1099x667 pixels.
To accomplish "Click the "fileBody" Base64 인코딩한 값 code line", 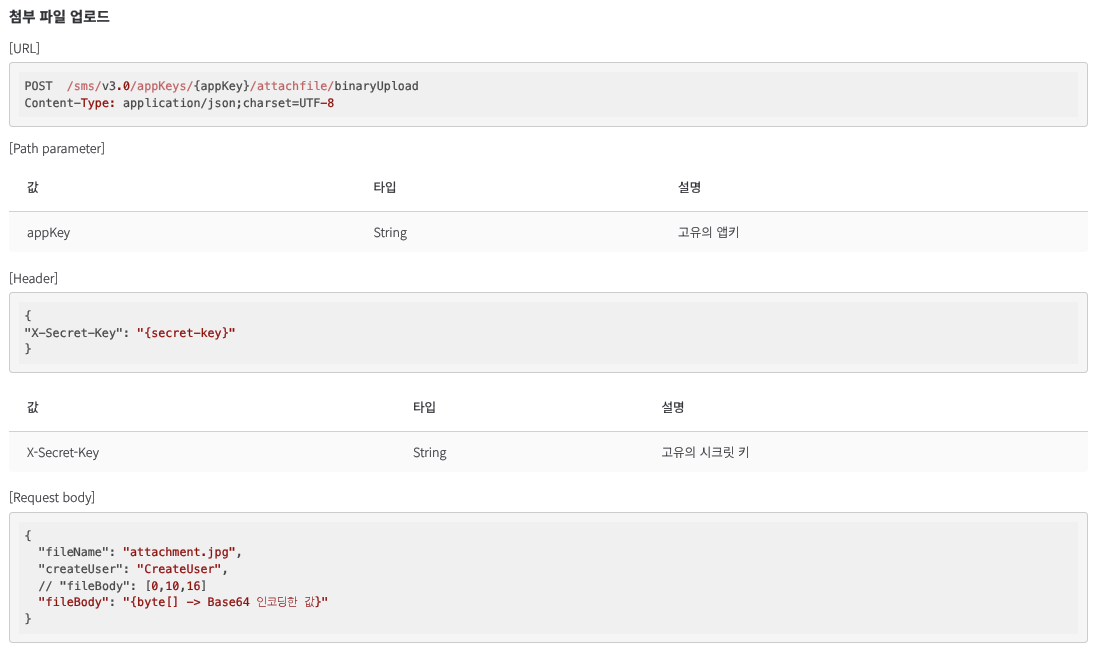I will click(183, 602).
